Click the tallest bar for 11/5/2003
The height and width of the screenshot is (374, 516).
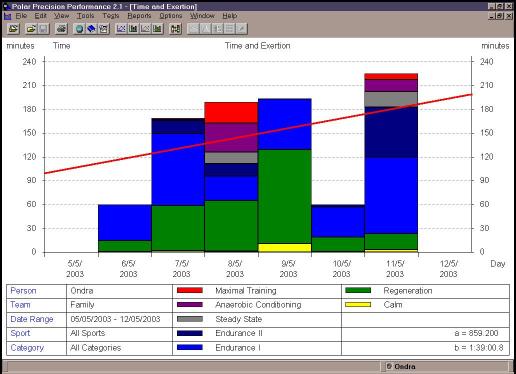[391, 163]
